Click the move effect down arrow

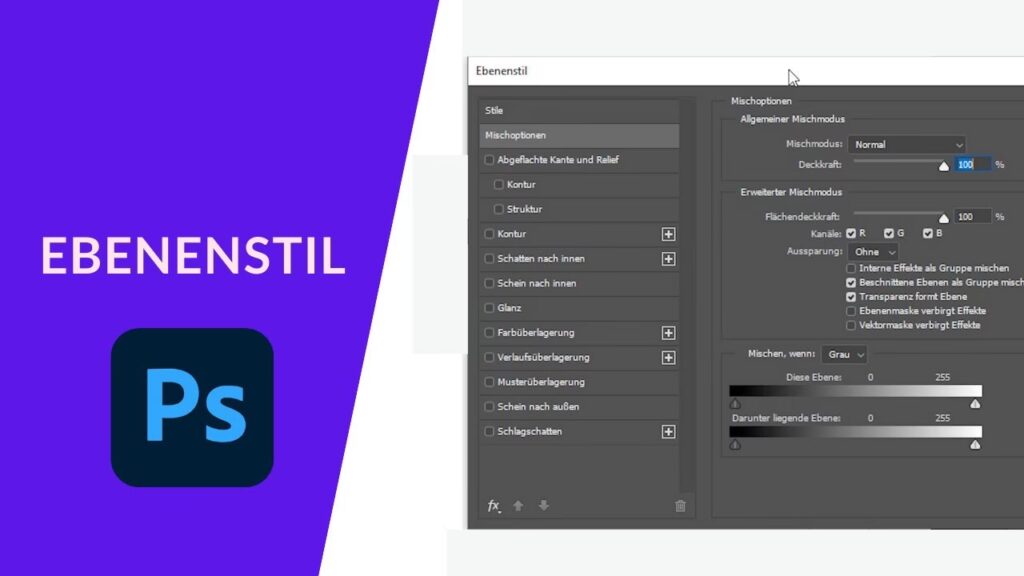pos(543,506)
